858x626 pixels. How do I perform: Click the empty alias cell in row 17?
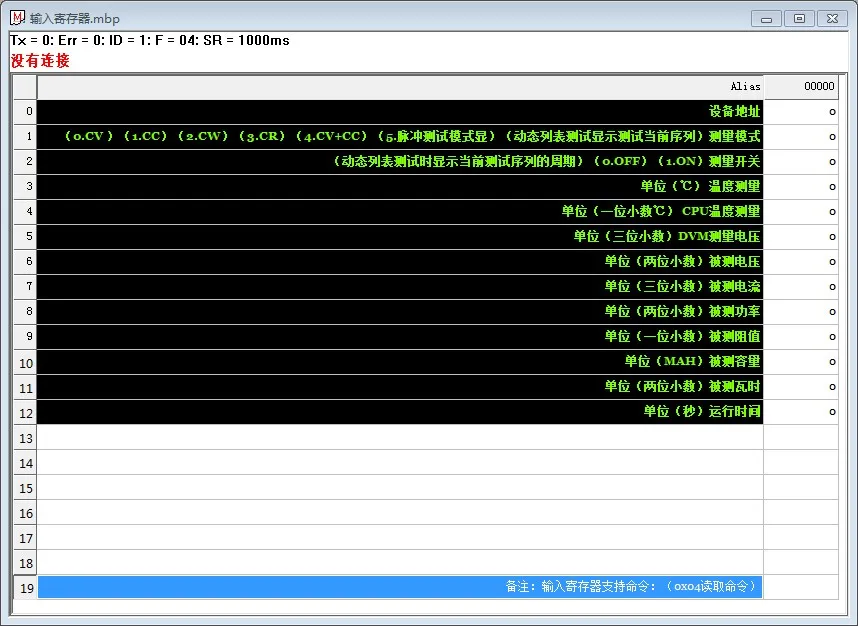coord(400,537)
